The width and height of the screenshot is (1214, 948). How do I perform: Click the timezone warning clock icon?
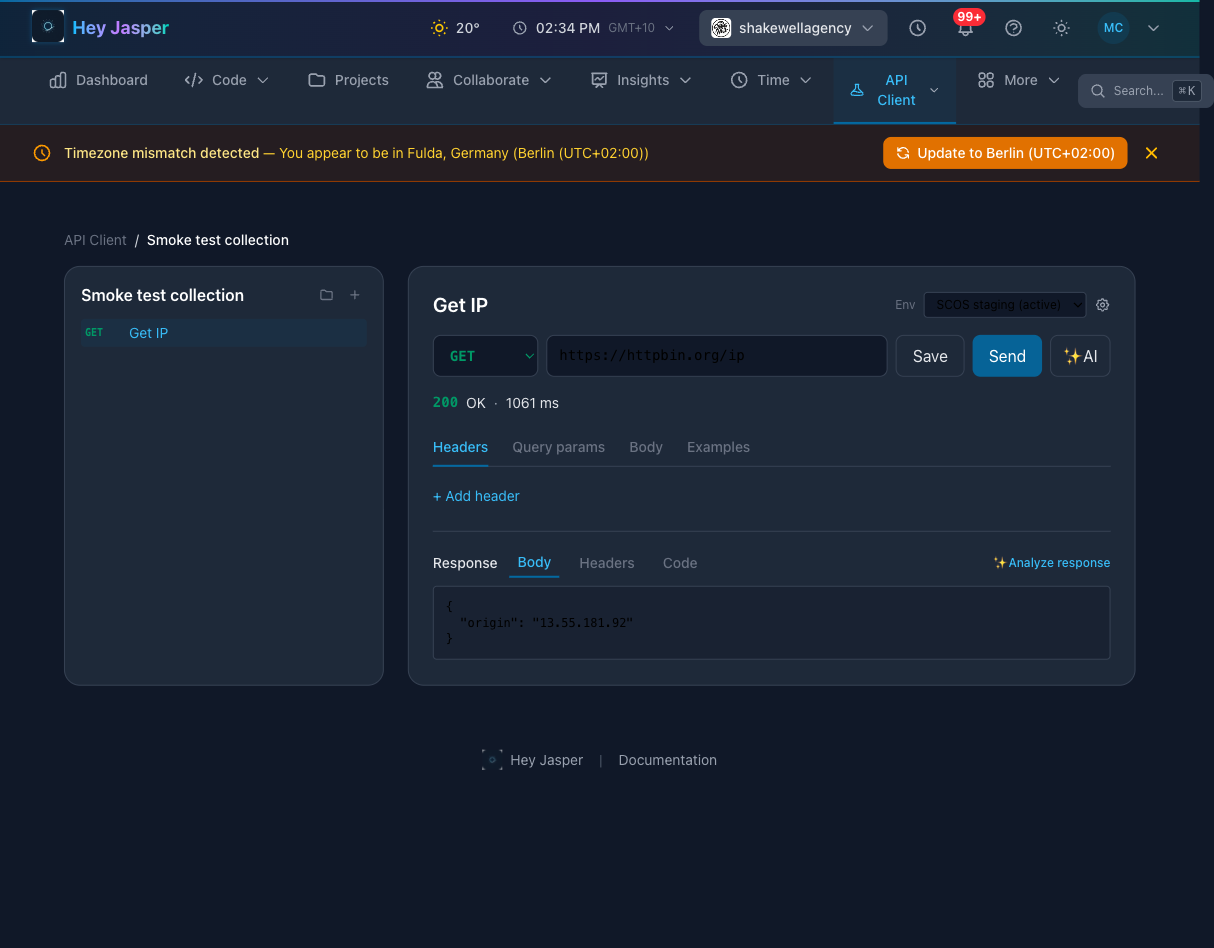click(42, 153)
